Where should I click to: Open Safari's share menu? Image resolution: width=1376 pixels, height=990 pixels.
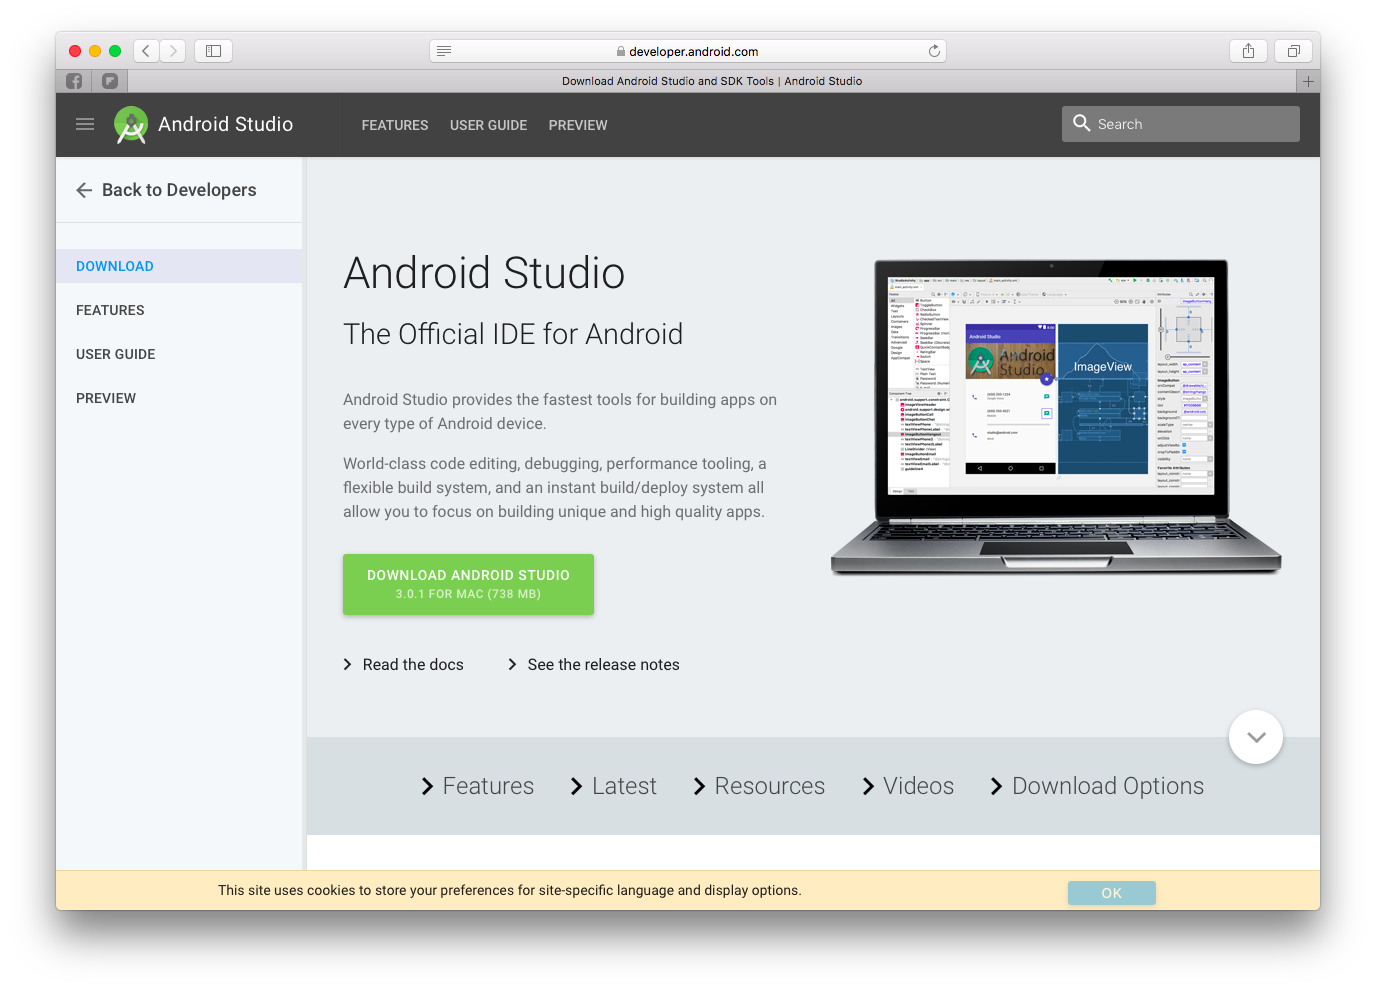[1248, 51]
